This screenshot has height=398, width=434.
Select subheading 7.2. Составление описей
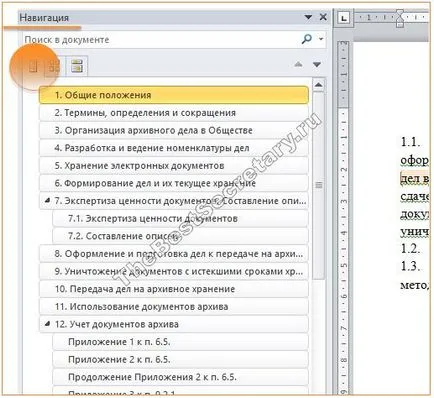pyautogui.click(x=180, y=236)
